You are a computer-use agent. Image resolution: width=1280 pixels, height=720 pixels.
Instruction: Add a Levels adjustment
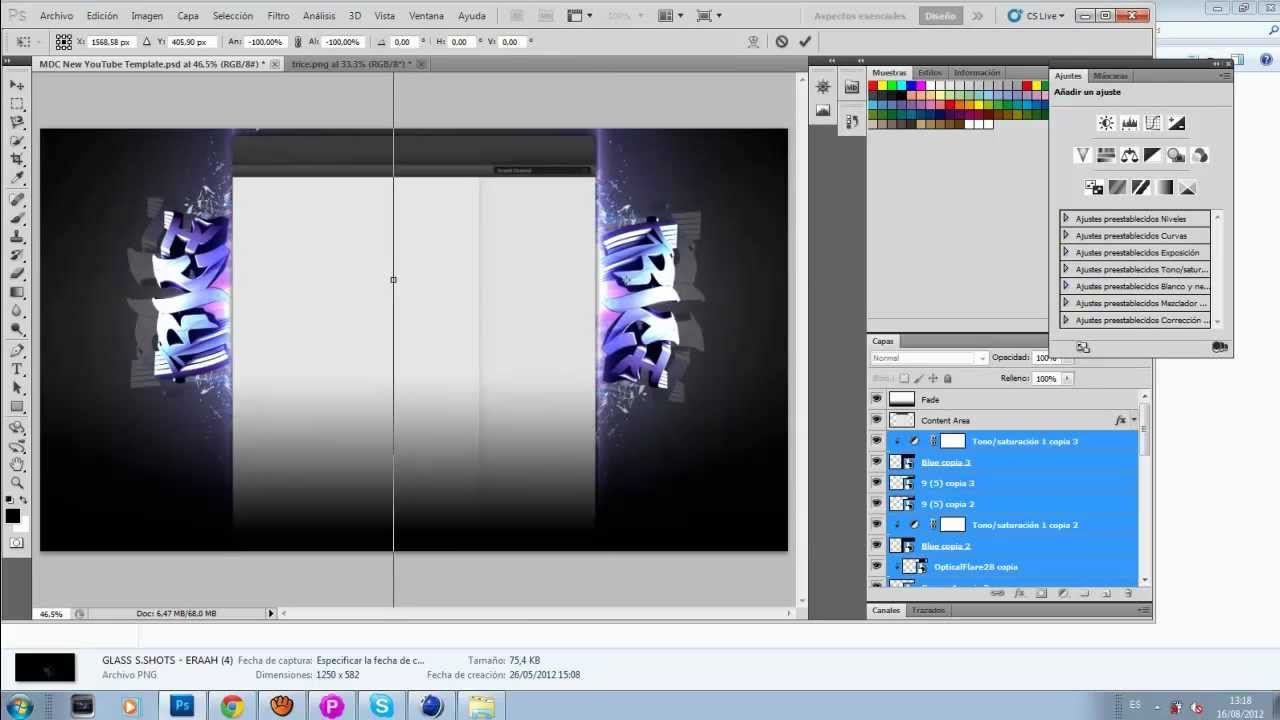click(x=1129, y=123)
